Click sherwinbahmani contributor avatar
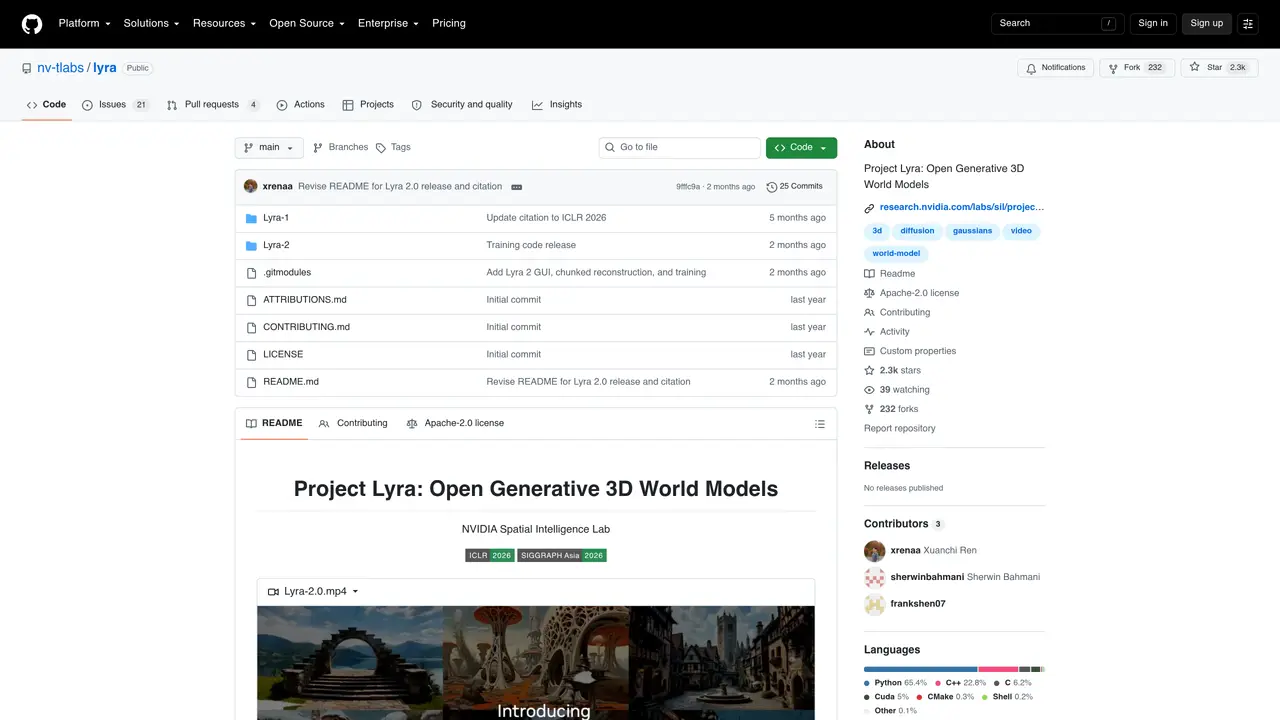Image resolution: width=1280 pixels, height=720 pixels. 875,577
